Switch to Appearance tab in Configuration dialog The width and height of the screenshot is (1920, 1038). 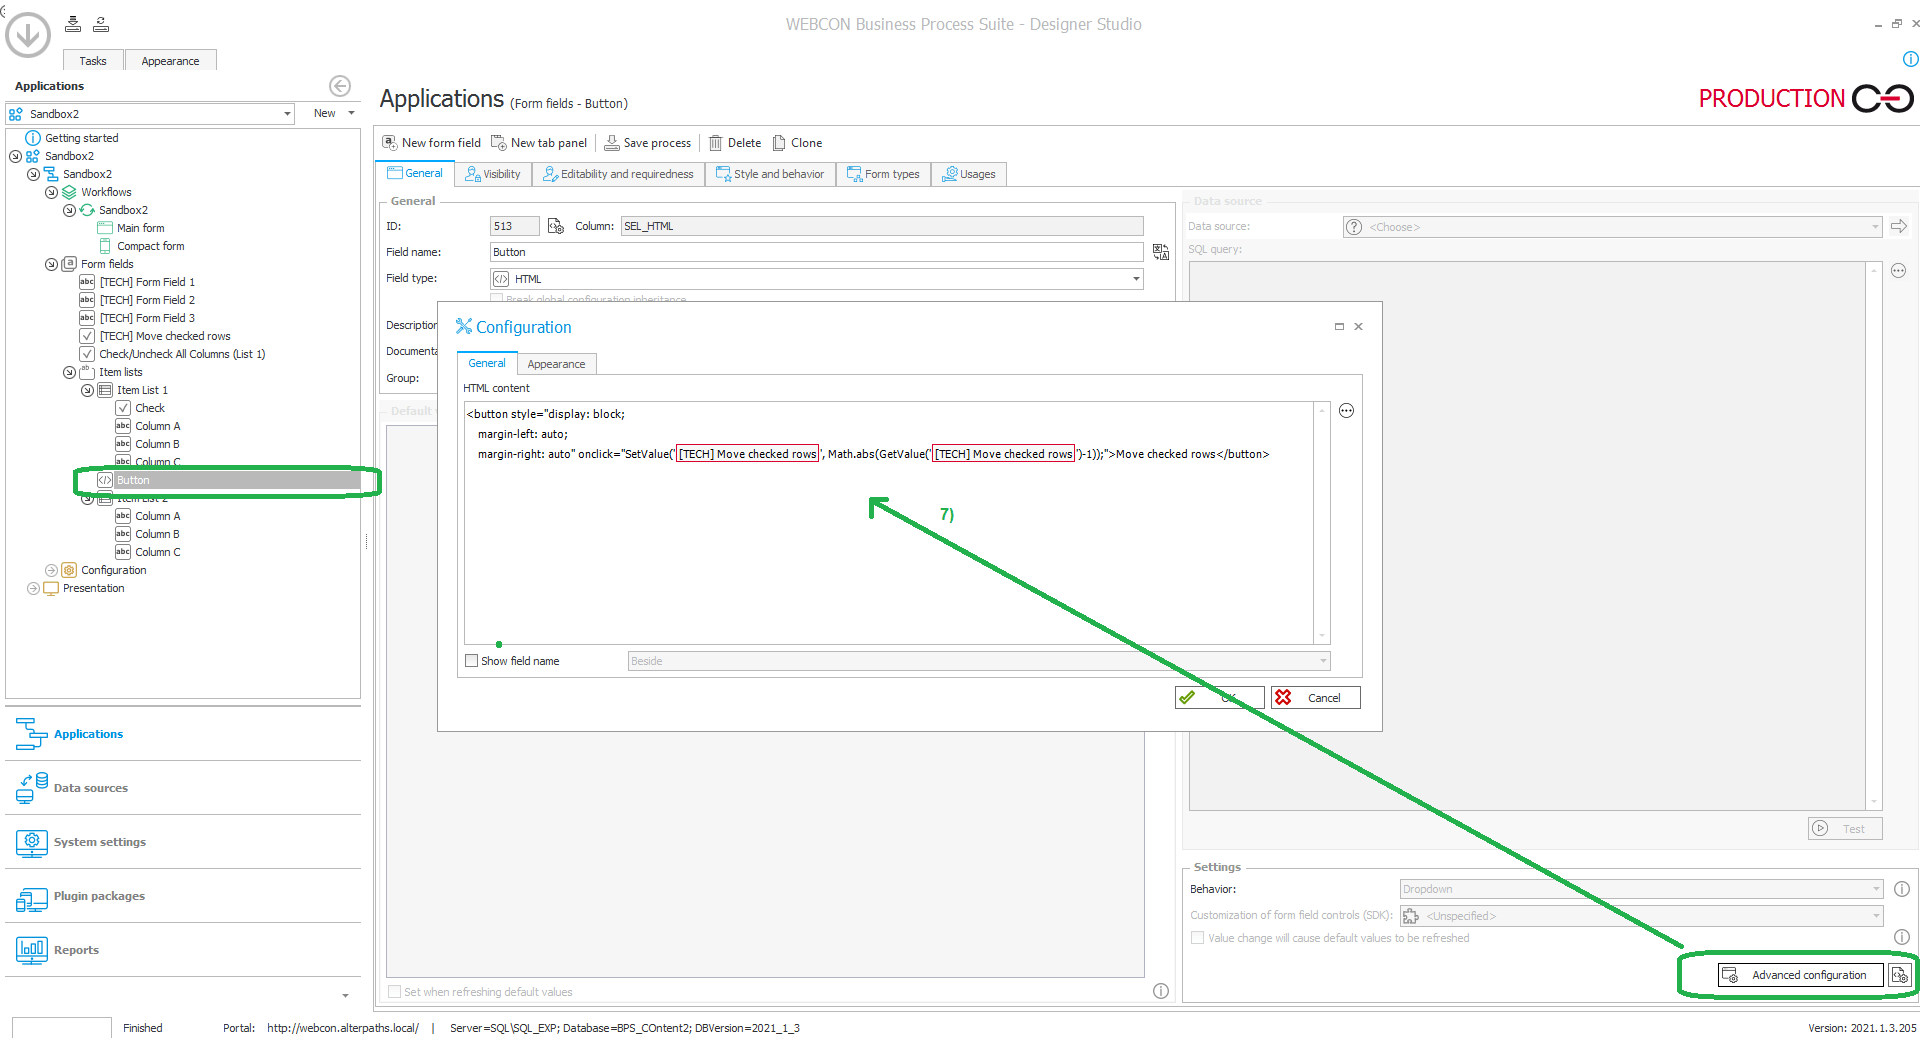tap(556, 364)
